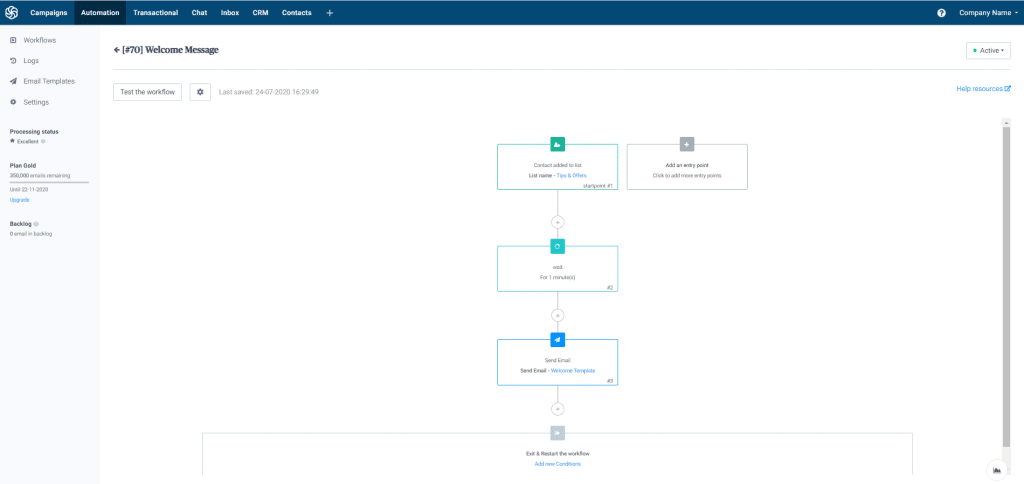Screen dimensions: 1024x484
Task: Click the back arrow beside Welcome Message
Action: [117, 50]
